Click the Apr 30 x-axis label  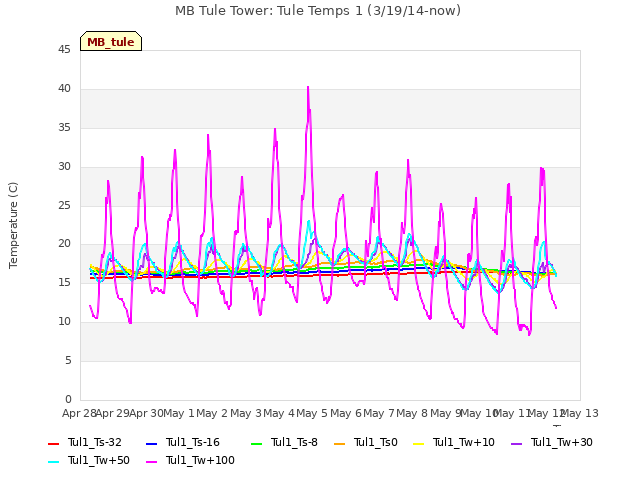146,413
